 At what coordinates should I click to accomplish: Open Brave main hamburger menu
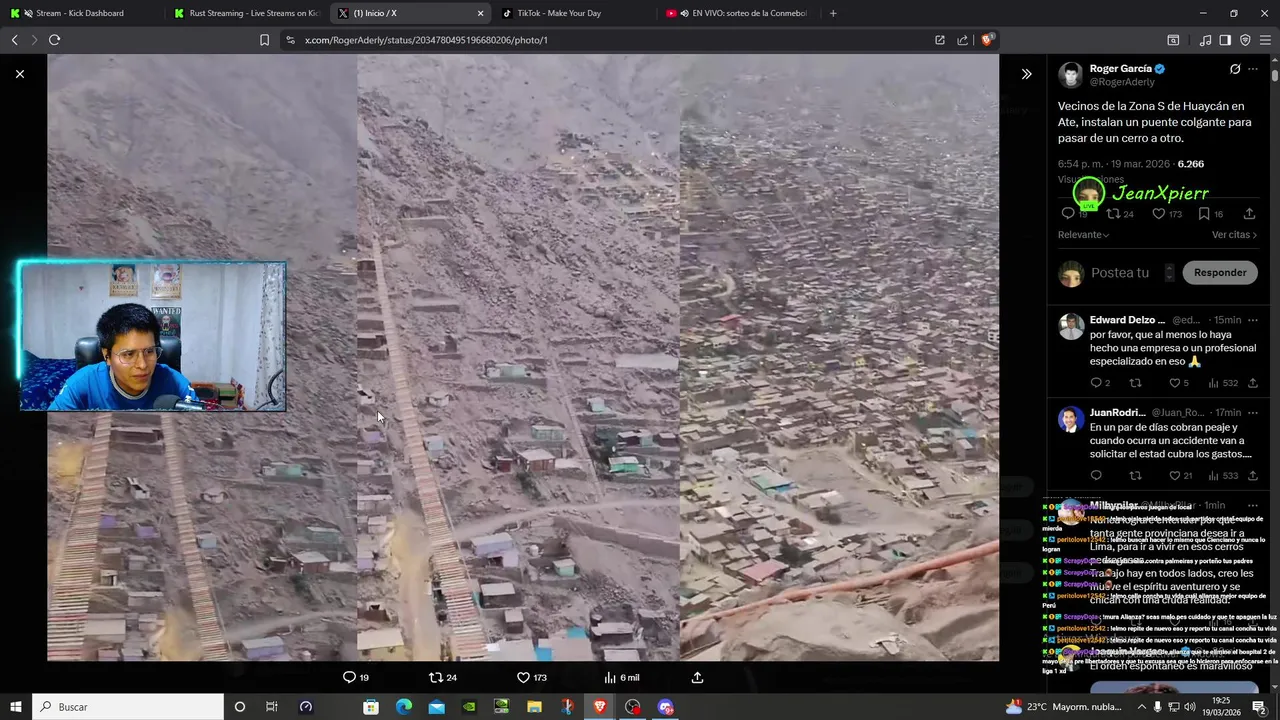click(1265, 40)
